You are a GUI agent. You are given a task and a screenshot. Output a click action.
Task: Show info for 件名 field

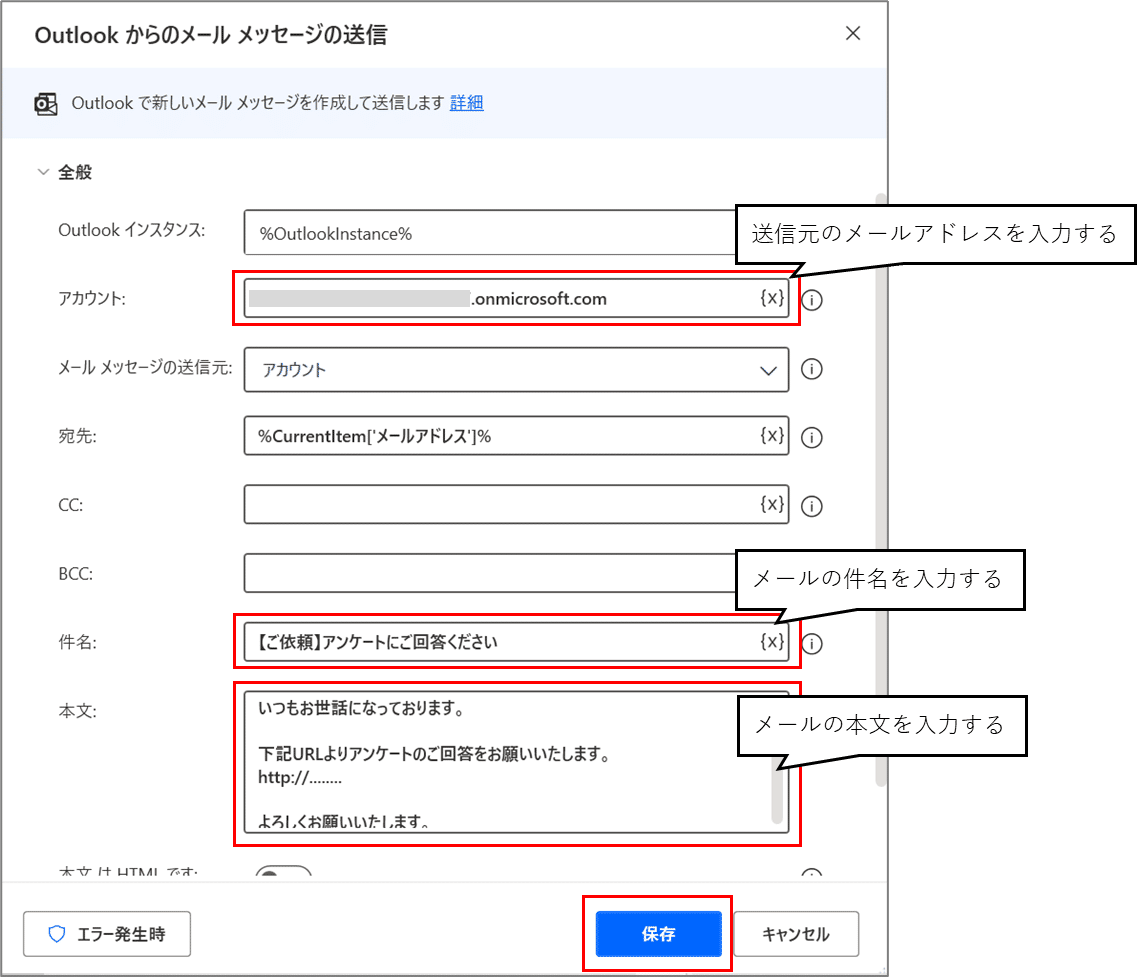(811, 643)
